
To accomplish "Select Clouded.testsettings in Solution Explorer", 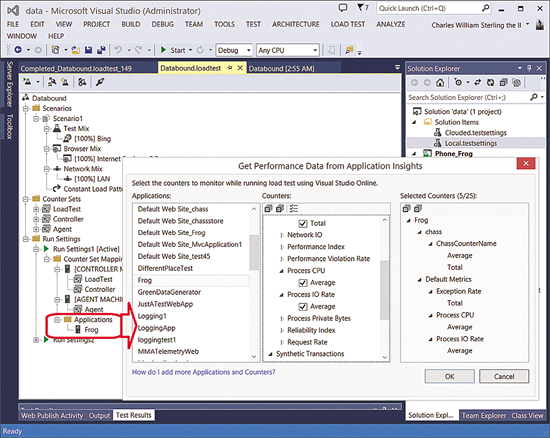I will [476, 133].
